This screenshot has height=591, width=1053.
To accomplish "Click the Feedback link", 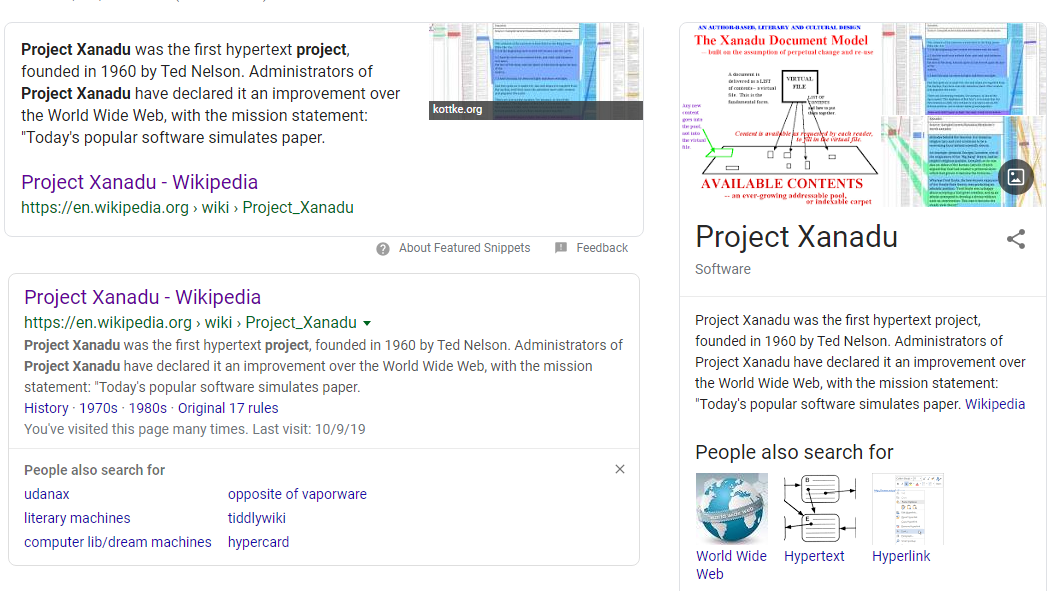I will pos(602,248).
